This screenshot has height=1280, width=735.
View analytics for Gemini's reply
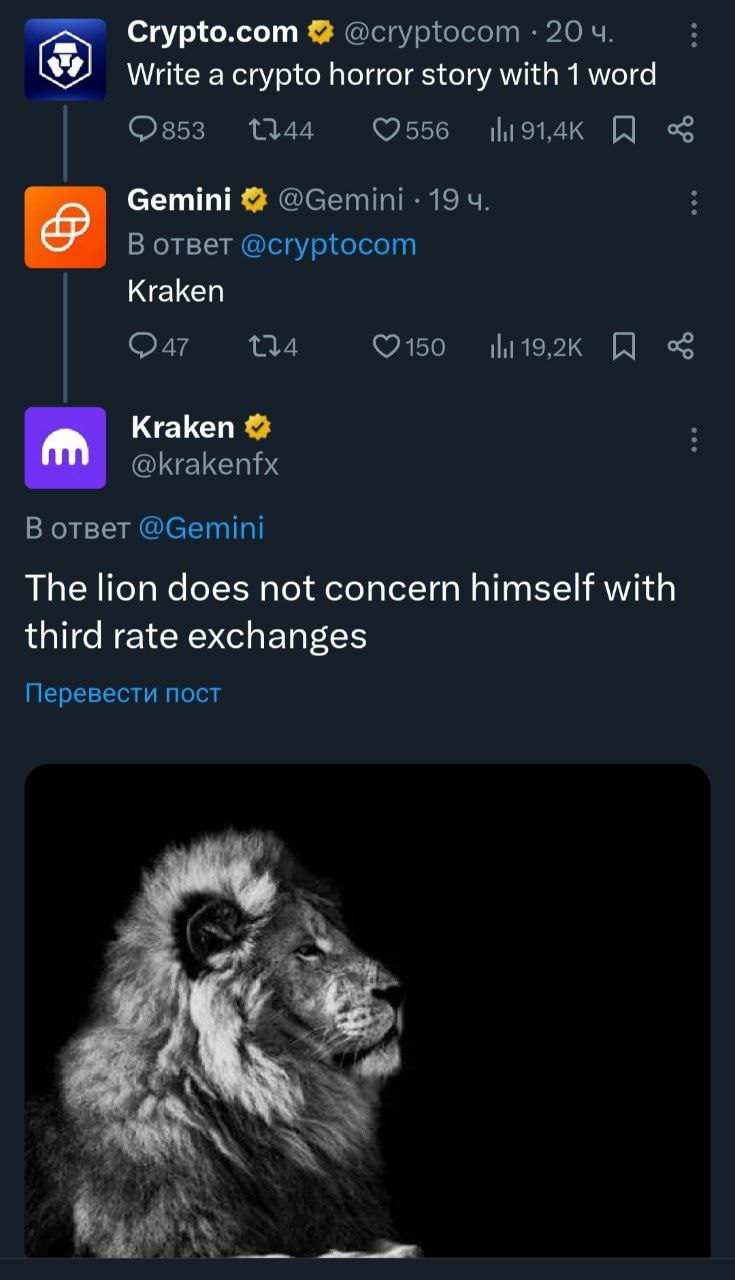[501, 347]
